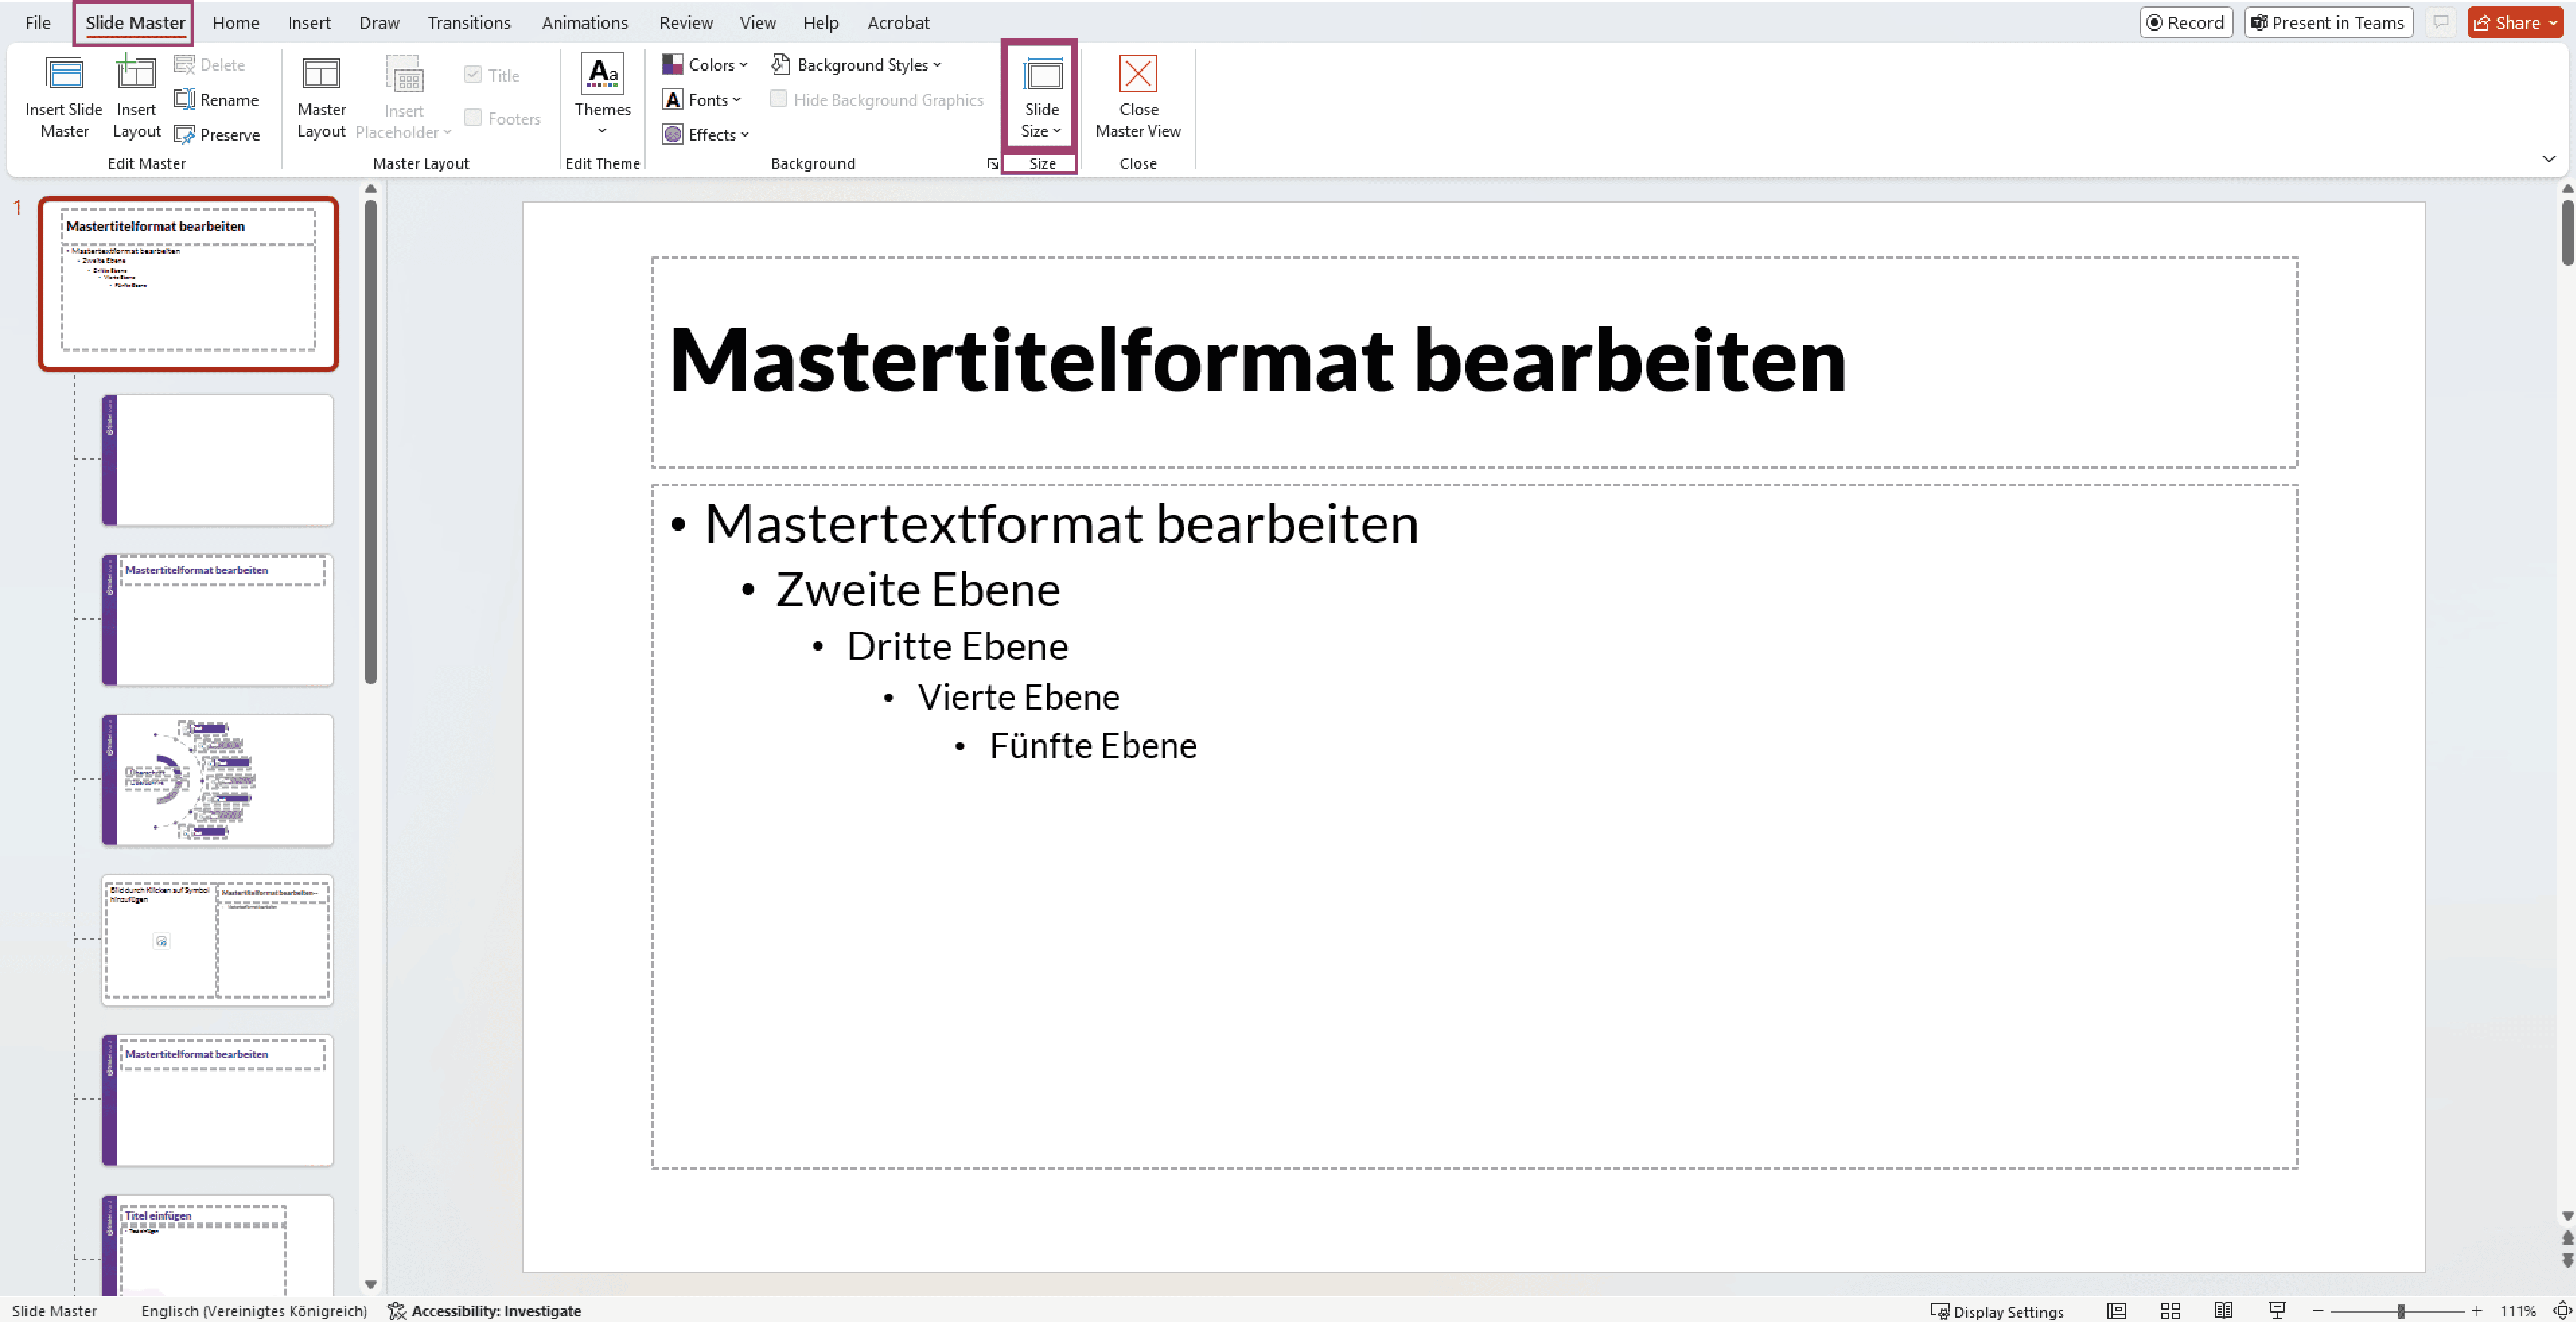2576x1322 pixels.
Task: Switch to Normal view icon
Action: tap(2116, 1311)
